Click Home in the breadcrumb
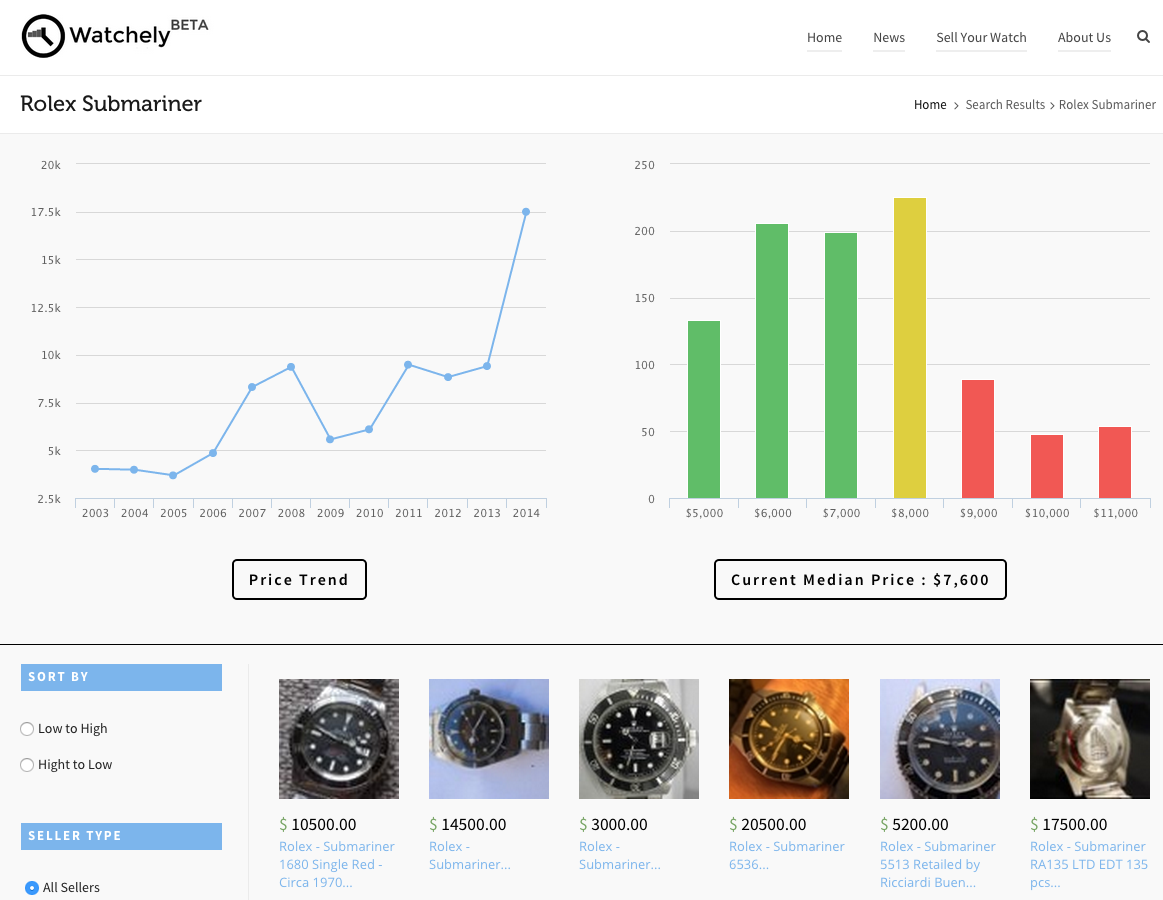Screen dimensions: 1163x900 point(929,105)
